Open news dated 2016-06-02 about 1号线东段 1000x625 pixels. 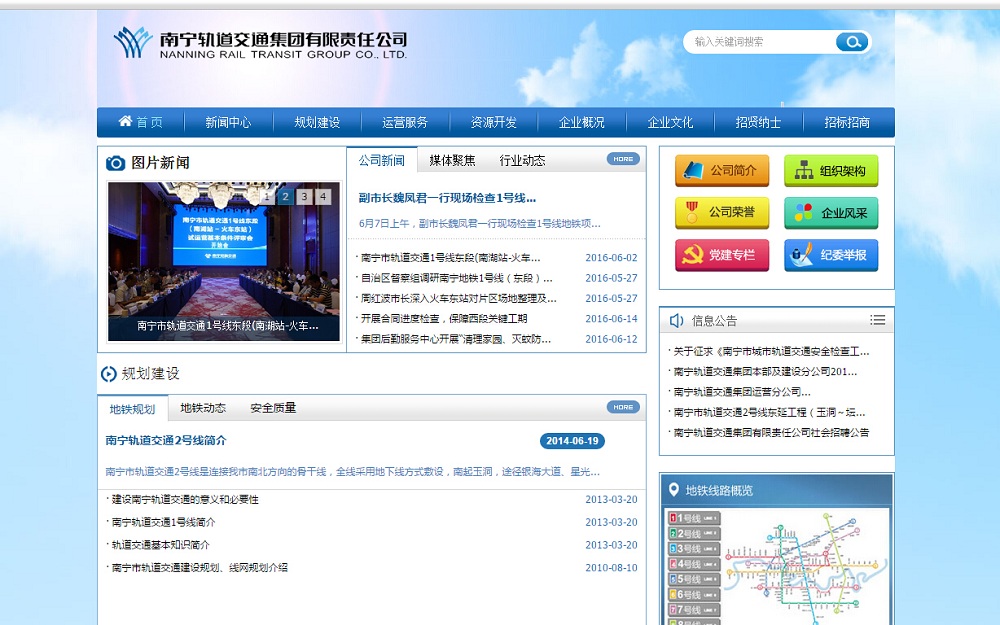pos(450,258)
